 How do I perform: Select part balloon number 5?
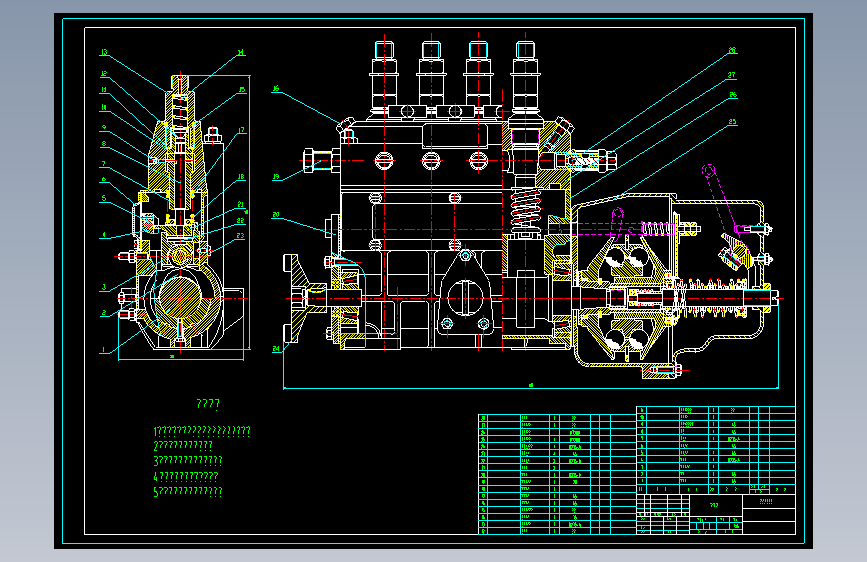click(x=103, y=198)
